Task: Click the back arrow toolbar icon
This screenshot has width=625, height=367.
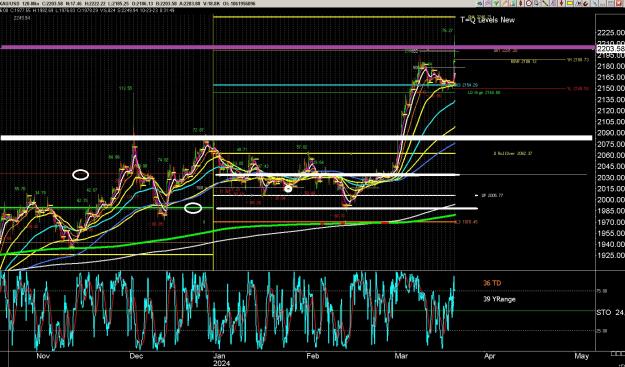Action: tap(480, 3)
